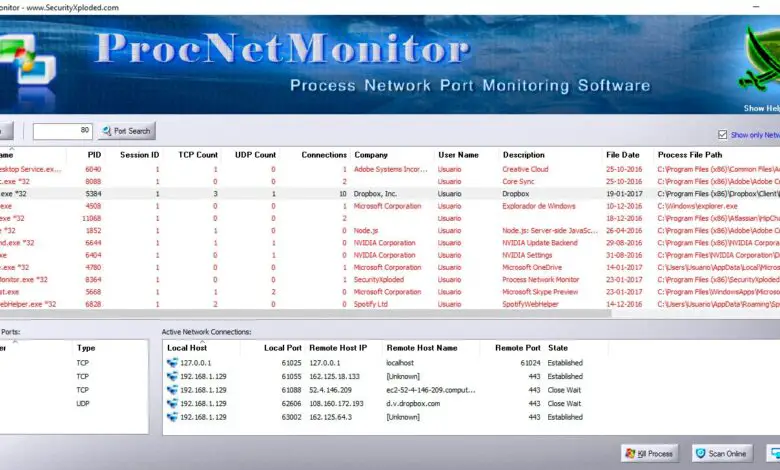780x470 pixels.
Task: Select the Dropbox, Inc. process row
Action: 390,194
